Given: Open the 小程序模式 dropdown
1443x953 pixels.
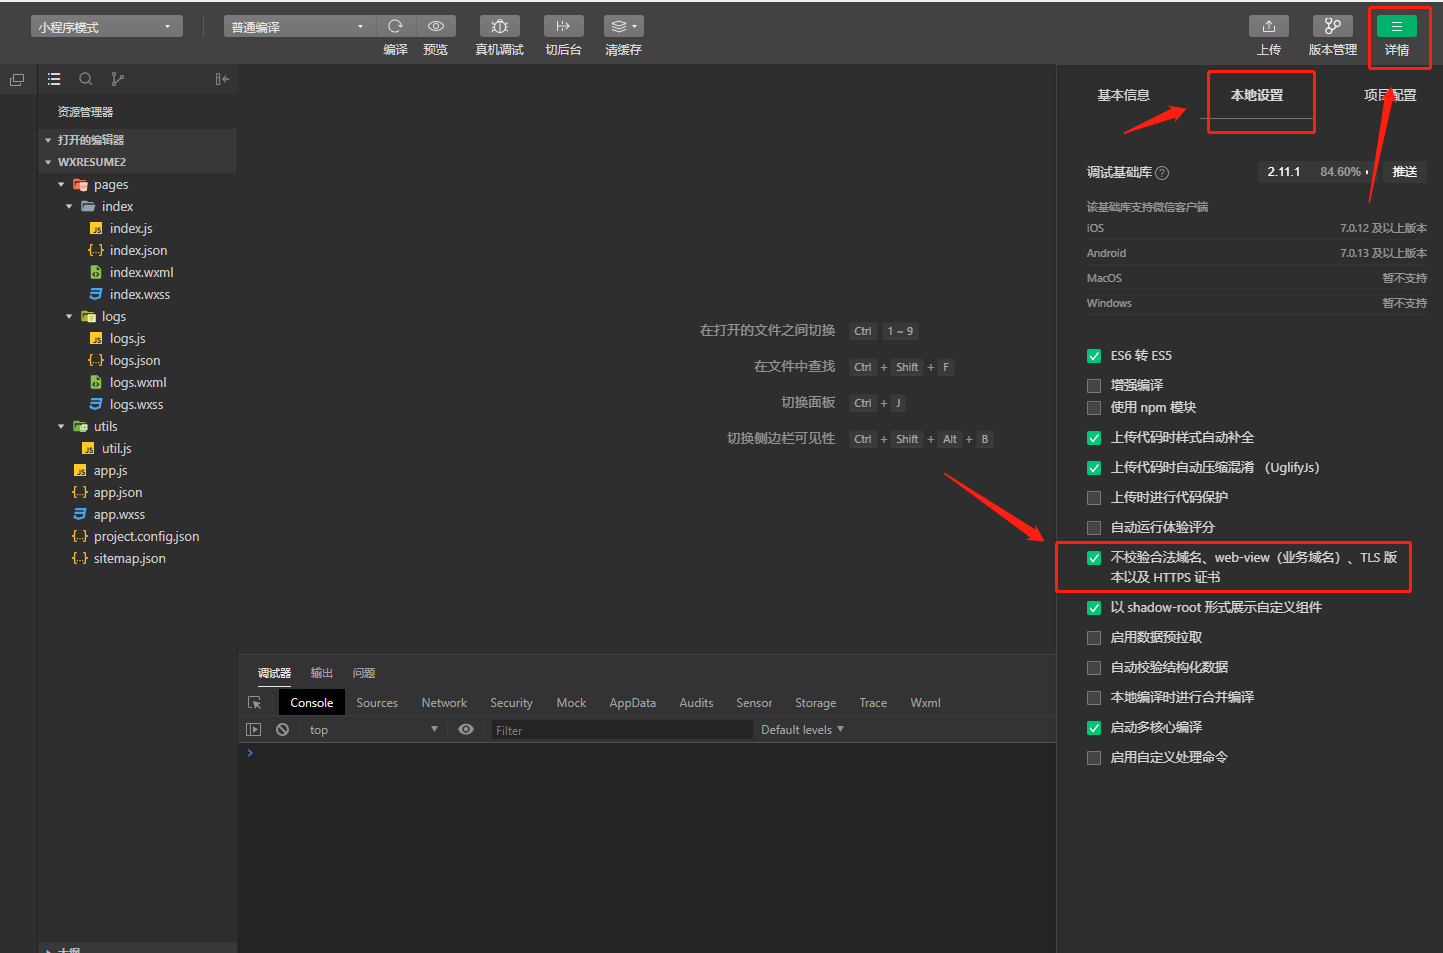Looking at the screenshot, I should (x=106, y=27).
